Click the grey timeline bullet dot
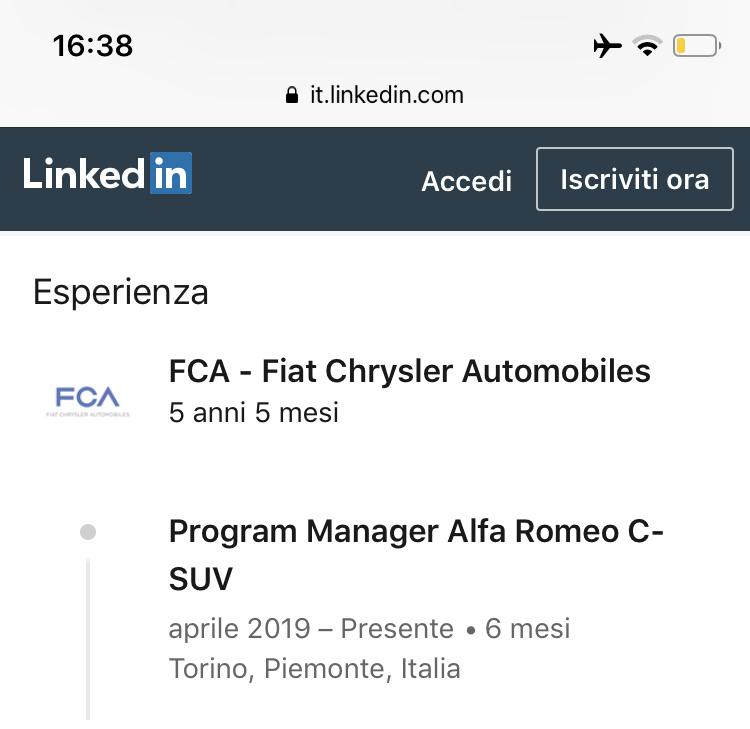 click(x=88, y=532)
